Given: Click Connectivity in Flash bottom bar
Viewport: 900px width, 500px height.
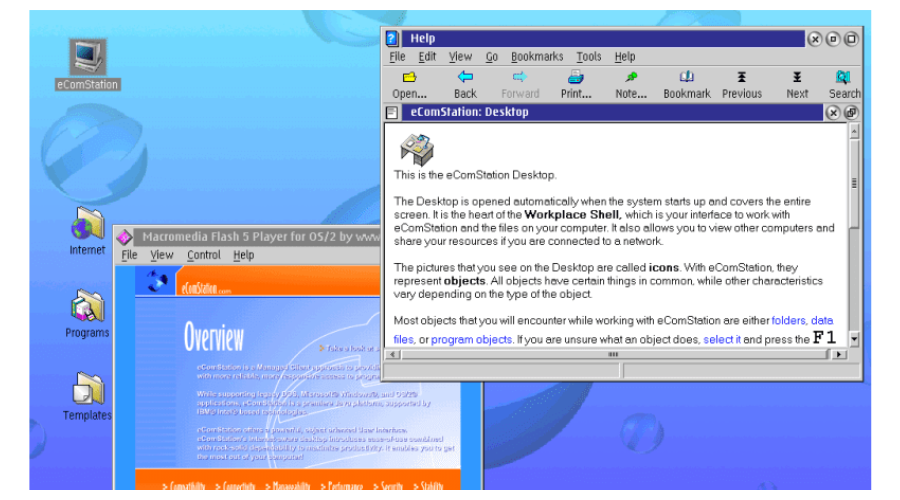Looking at the screenshot, I should click(x=235, y=486).
